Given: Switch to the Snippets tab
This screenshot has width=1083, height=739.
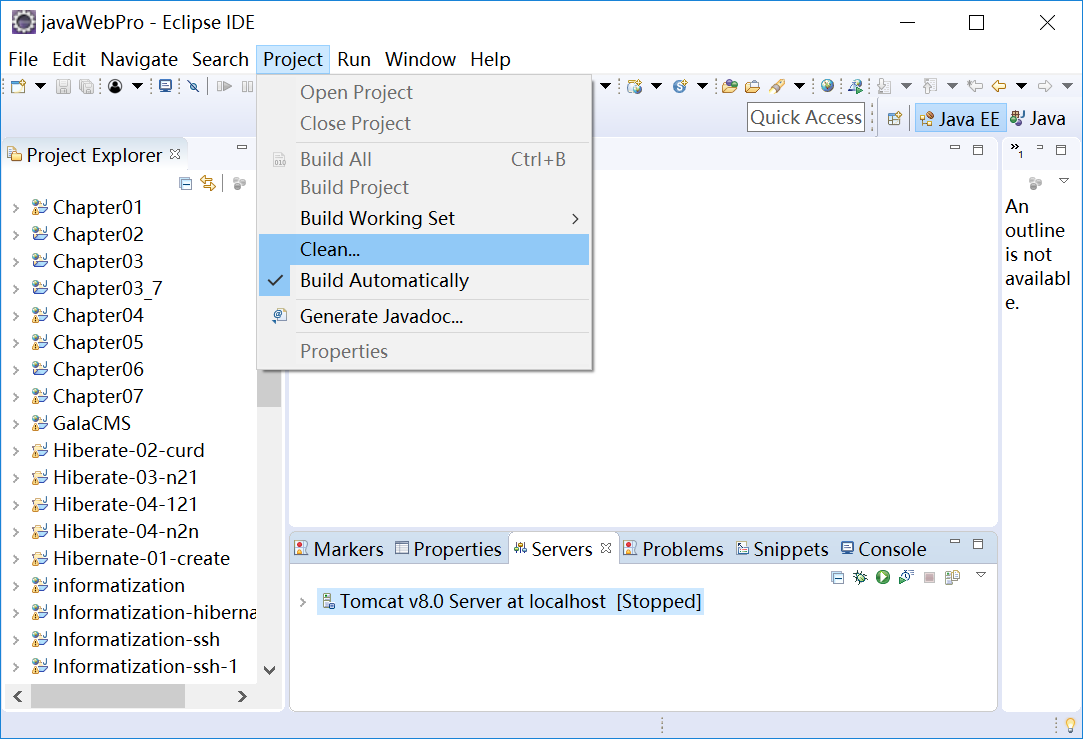Looking at the screenshot, I should 783,549.
